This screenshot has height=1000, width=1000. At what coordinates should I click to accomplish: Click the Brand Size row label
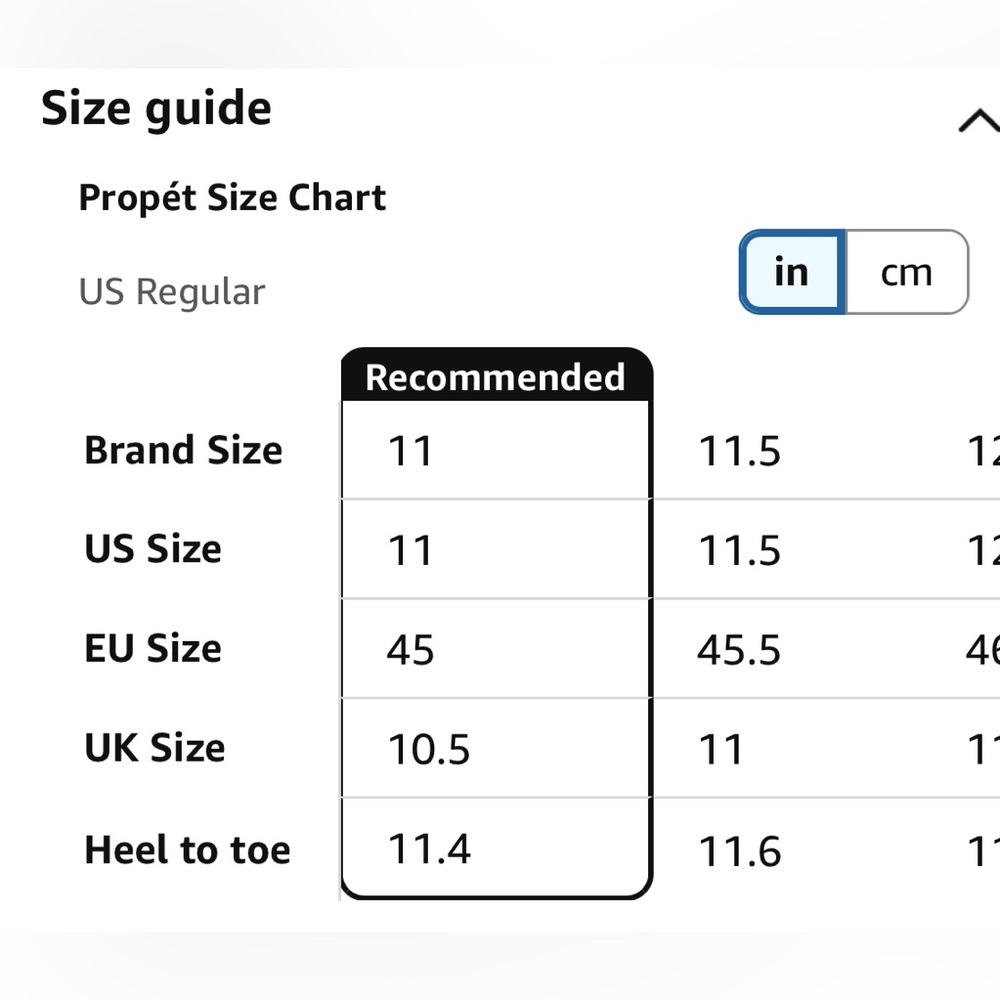pos(184,450)
